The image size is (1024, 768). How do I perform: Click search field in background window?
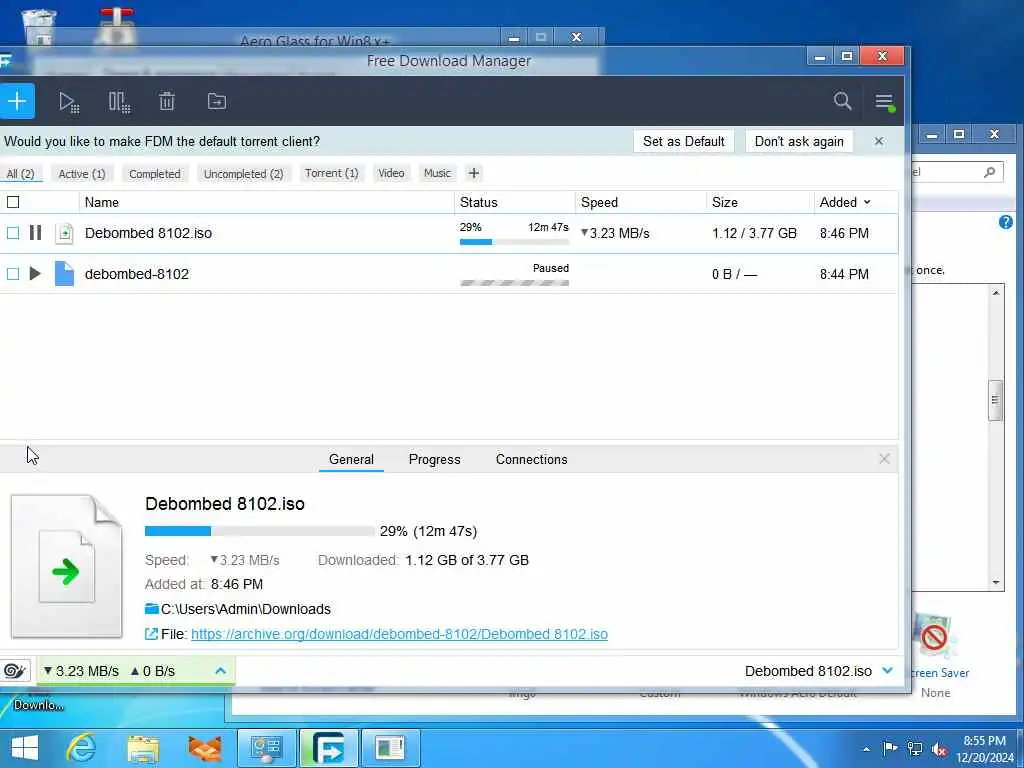click(x=957, y=172)
